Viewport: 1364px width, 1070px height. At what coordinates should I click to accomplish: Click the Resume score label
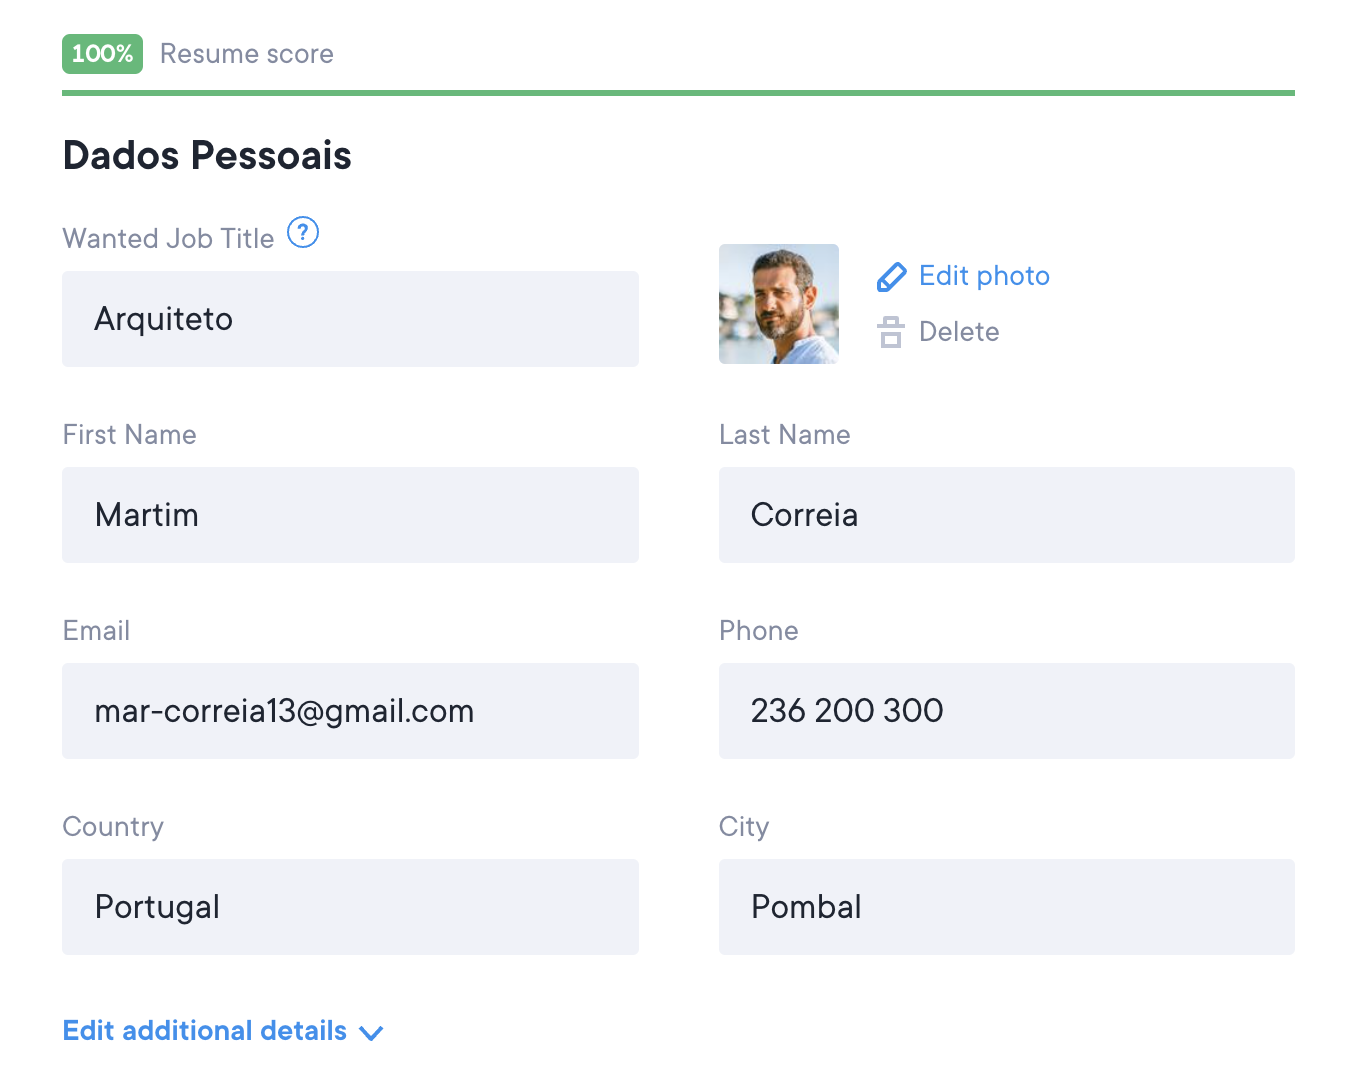(247, 54)
